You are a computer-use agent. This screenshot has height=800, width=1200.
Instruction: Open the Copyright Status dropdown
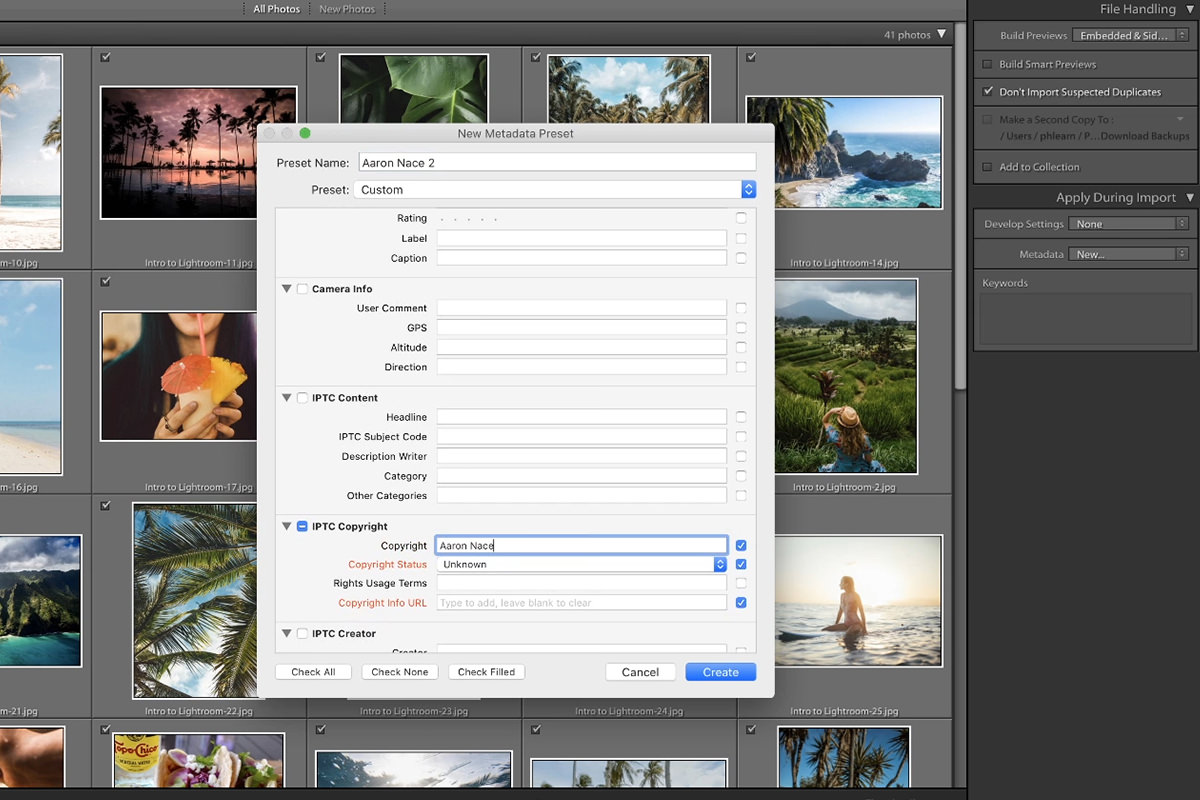coord(581,565)
